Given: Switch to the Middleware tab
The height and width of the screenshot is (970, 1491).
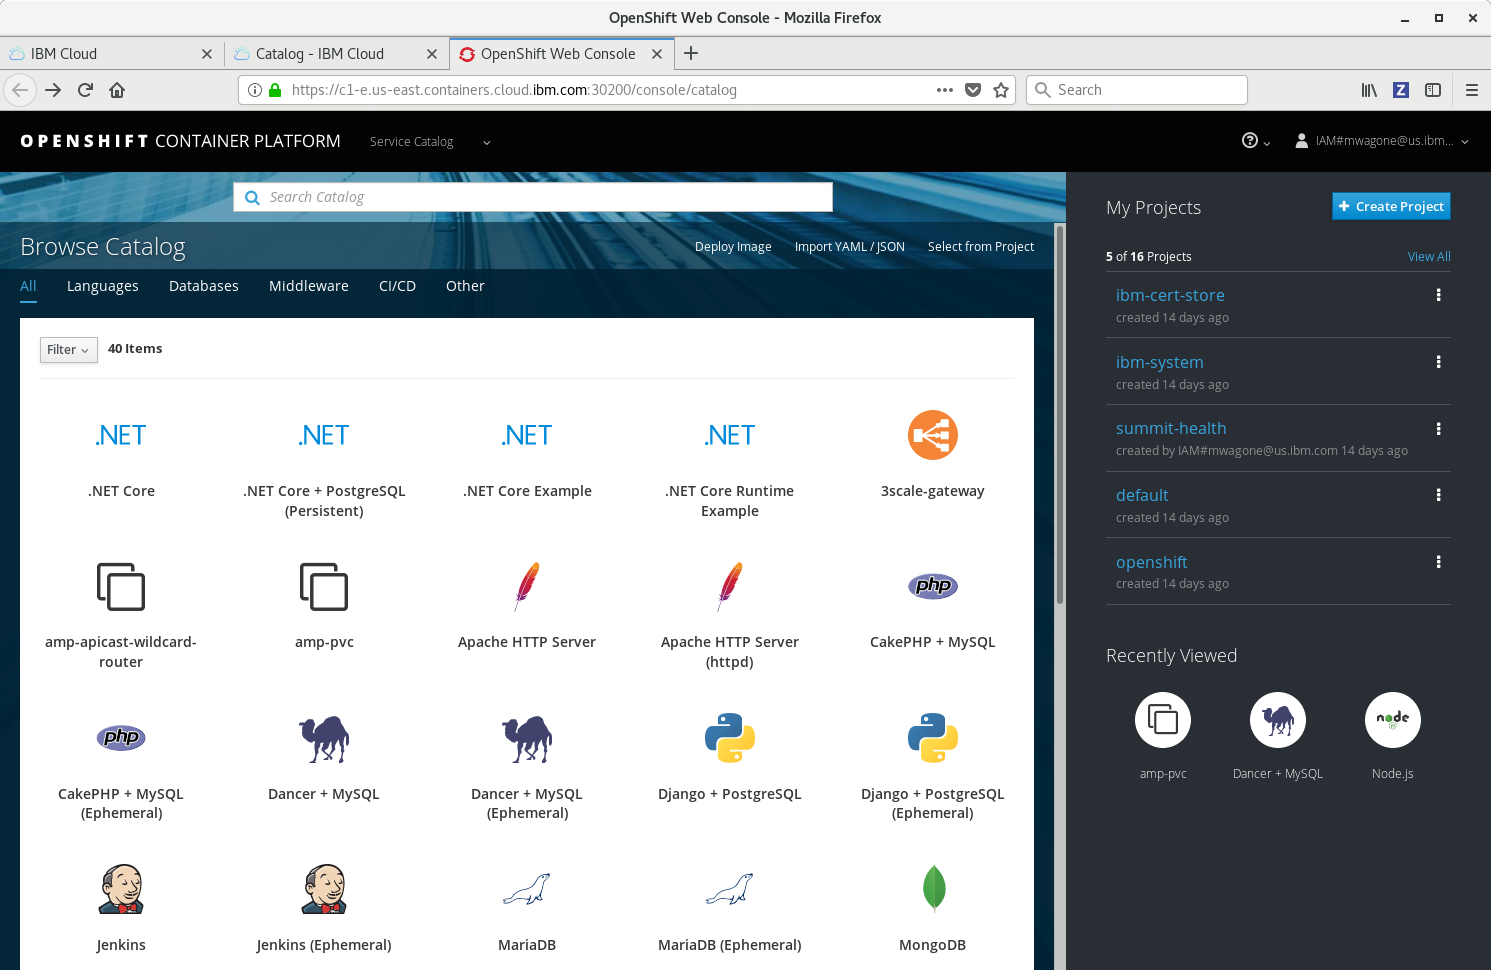Looking at the screenshot, I should 309,286.
